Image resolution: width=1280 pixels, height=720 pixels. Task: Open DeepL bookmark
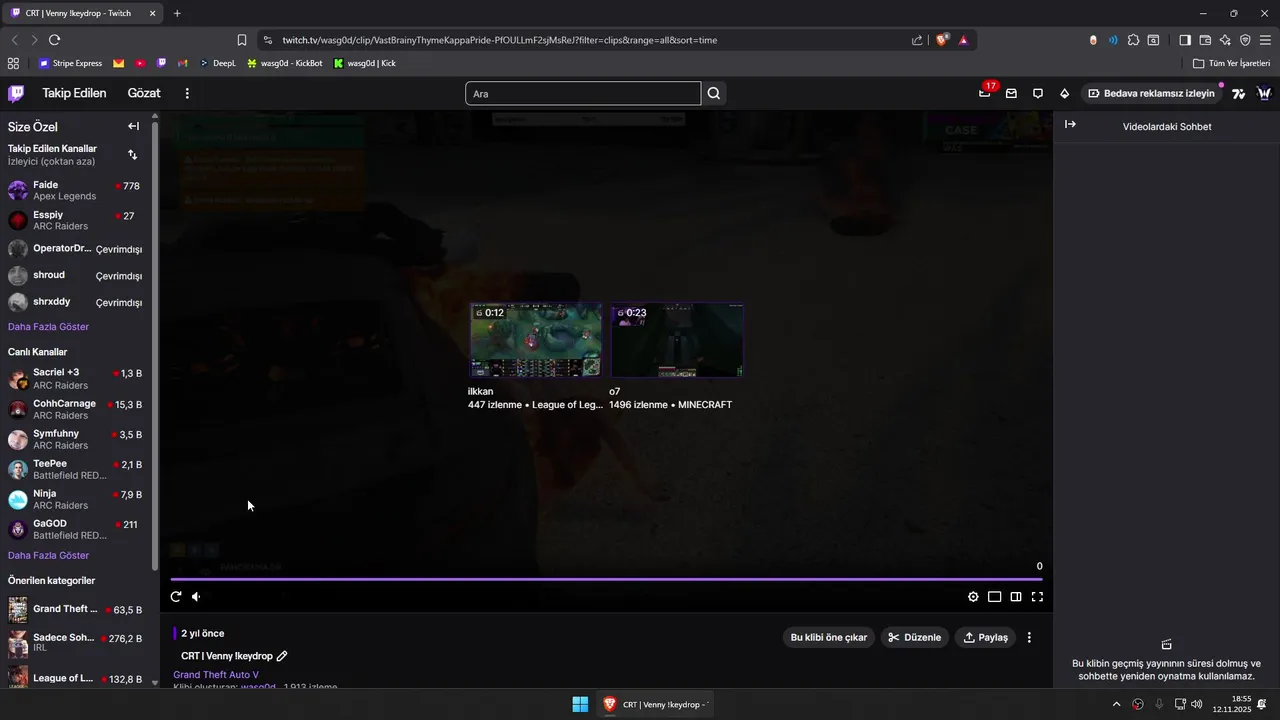pyautogui.click(x=218, y=63)
